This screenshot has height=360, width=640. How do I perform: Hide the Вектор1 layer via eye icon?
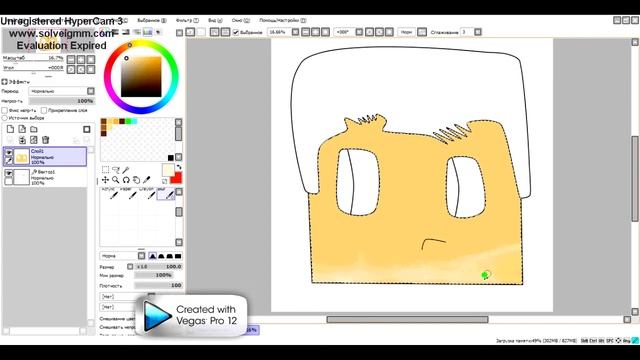click(8, 173)
